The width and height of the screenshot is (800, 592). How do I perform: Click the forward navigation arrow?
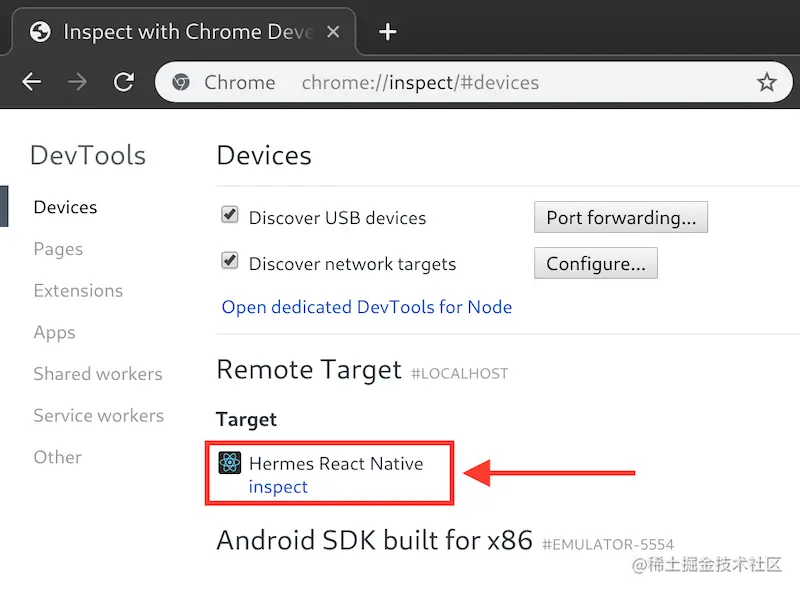pos(77,82)
